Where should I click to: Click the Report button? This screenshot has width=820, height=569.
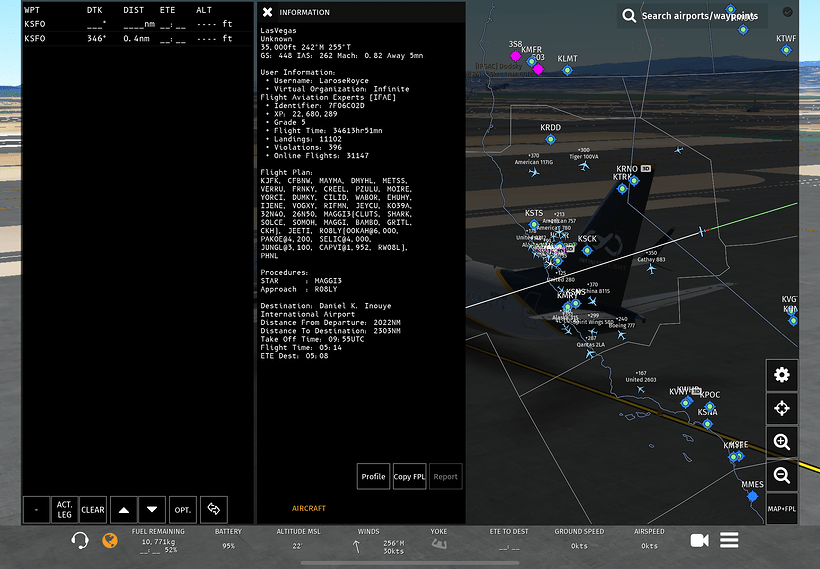pos(446,476)
